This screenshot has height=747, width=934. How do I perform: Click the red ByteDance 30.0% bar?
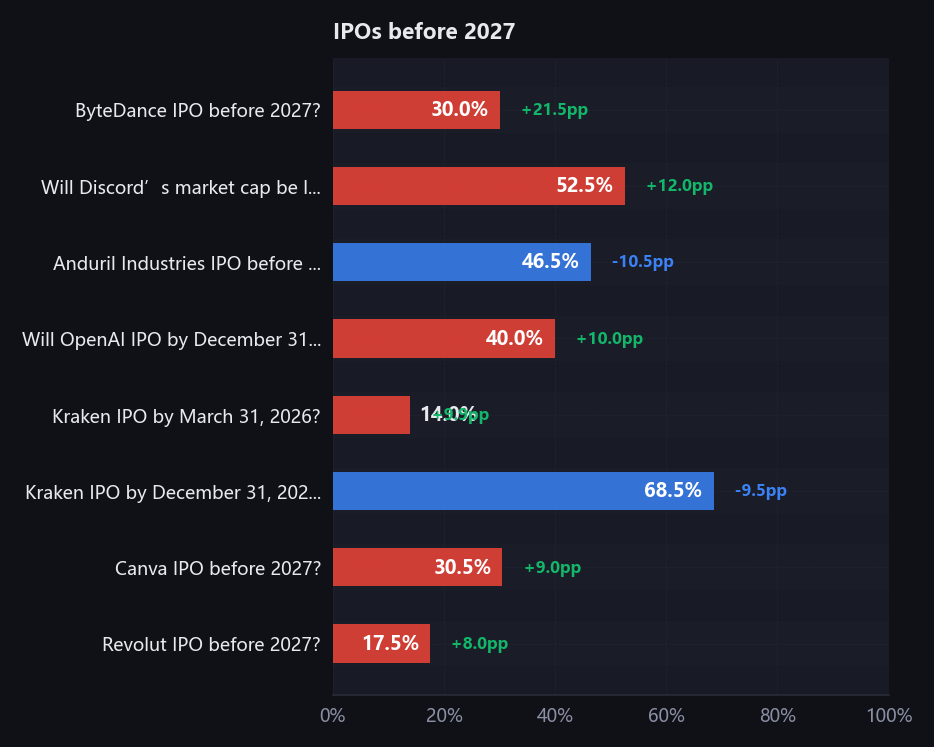pos(416,110)
